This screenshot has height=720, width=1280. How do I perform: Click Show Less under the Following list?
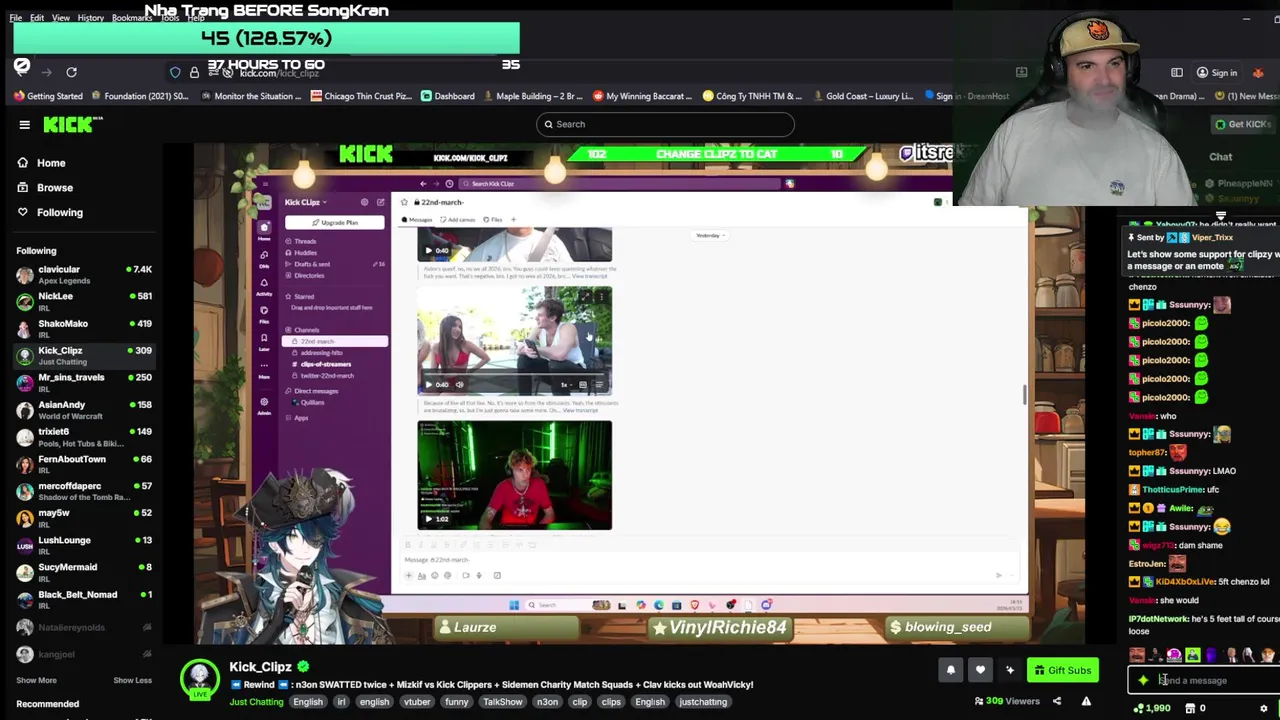pos(132,680)
